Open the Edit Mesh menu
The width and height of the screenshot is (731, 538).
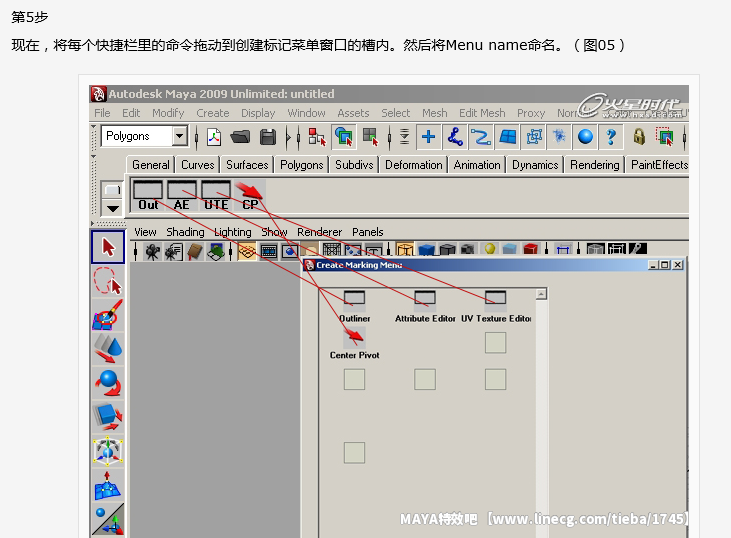coord(482,113)
